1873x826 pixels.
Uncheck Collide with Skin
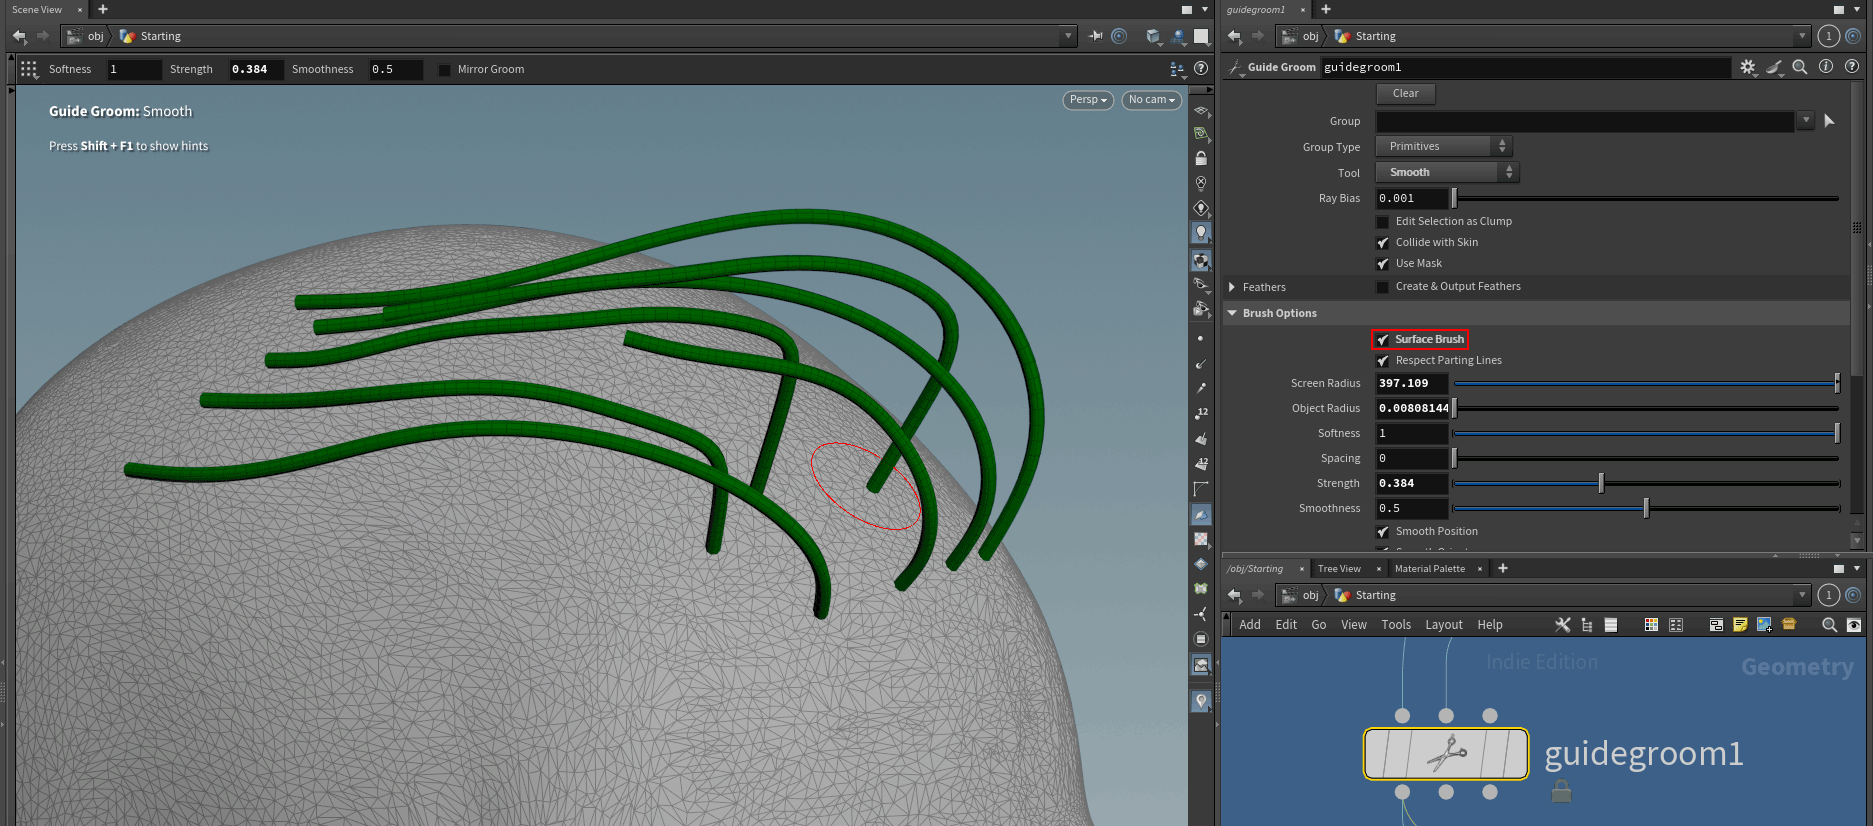[1383, 243]
